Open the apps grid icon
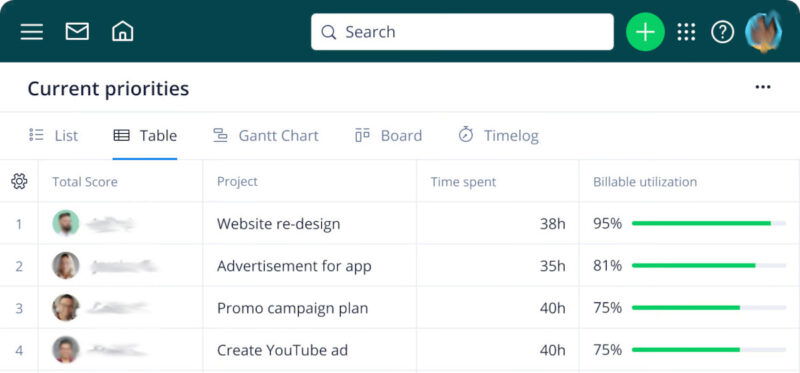 [x=686, y=32]
